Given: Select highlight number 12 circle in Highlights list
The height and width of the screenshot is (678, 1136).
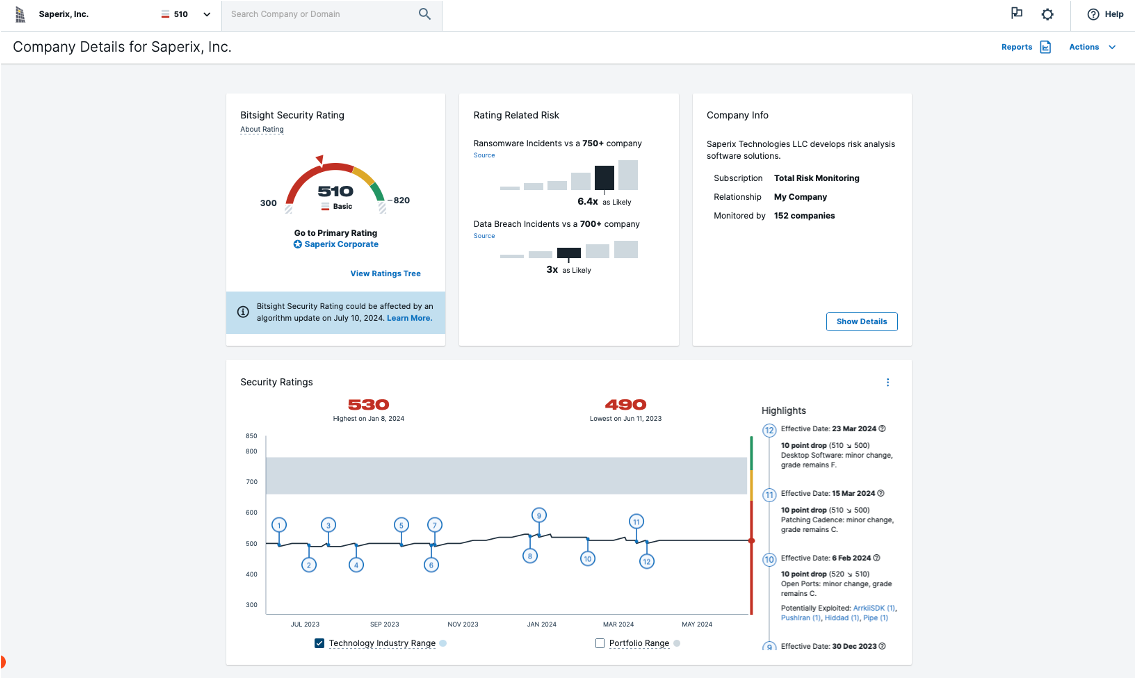Looking at the screenshot, I should pyautogui.click(x=769, y=430).
